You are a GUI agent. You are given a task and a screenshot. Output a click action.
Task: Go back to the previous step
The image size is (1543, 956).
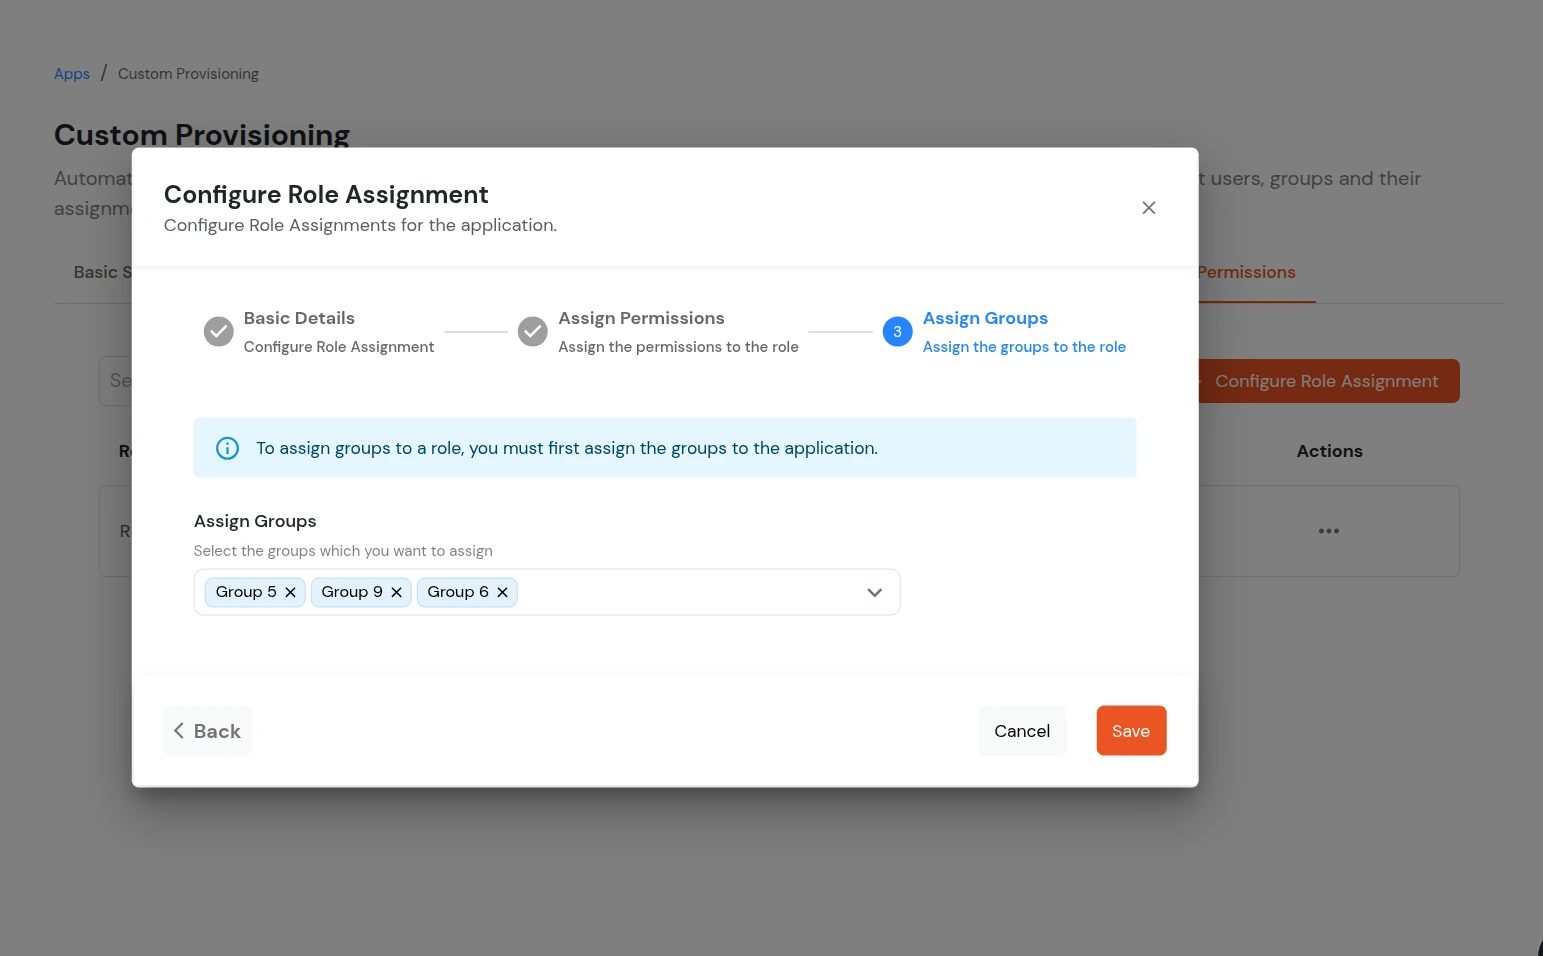[207, 730]
